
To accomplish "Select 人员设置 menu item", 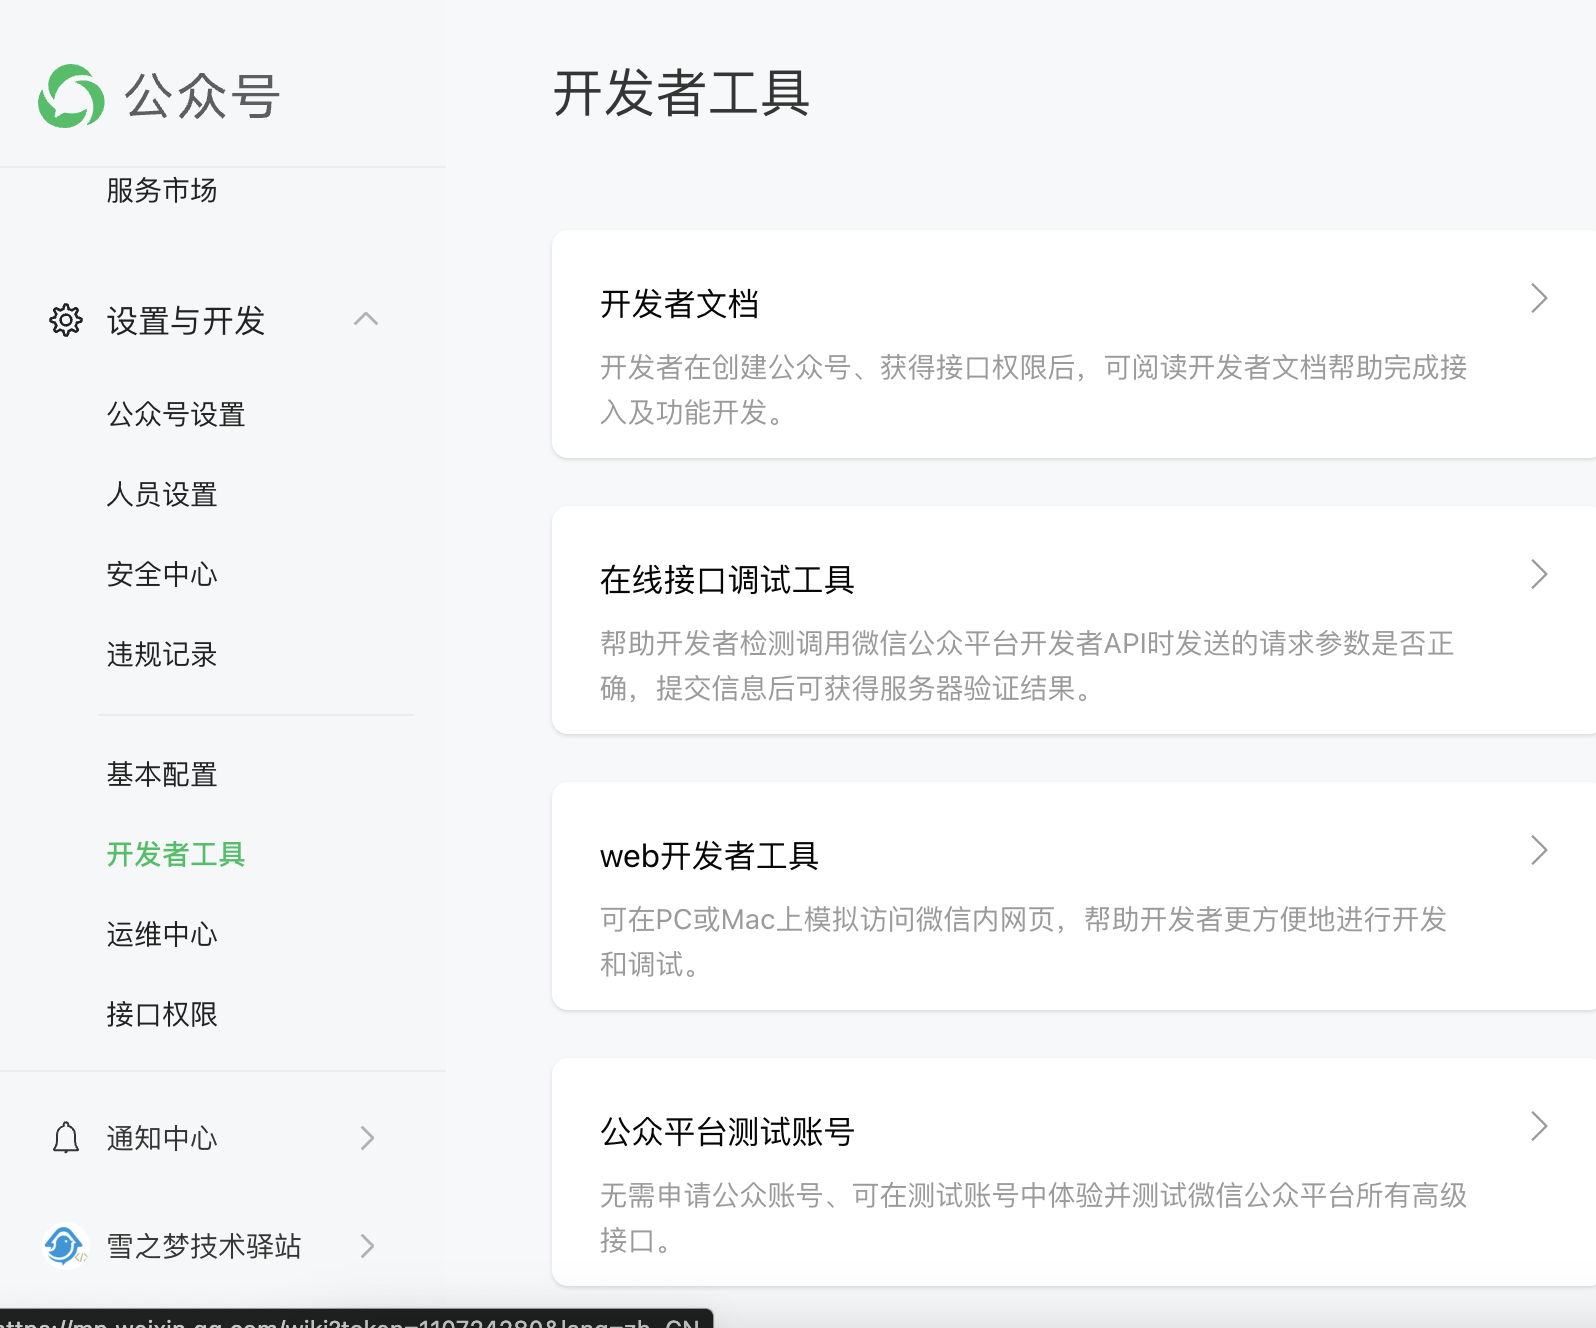I will [162, 494].
